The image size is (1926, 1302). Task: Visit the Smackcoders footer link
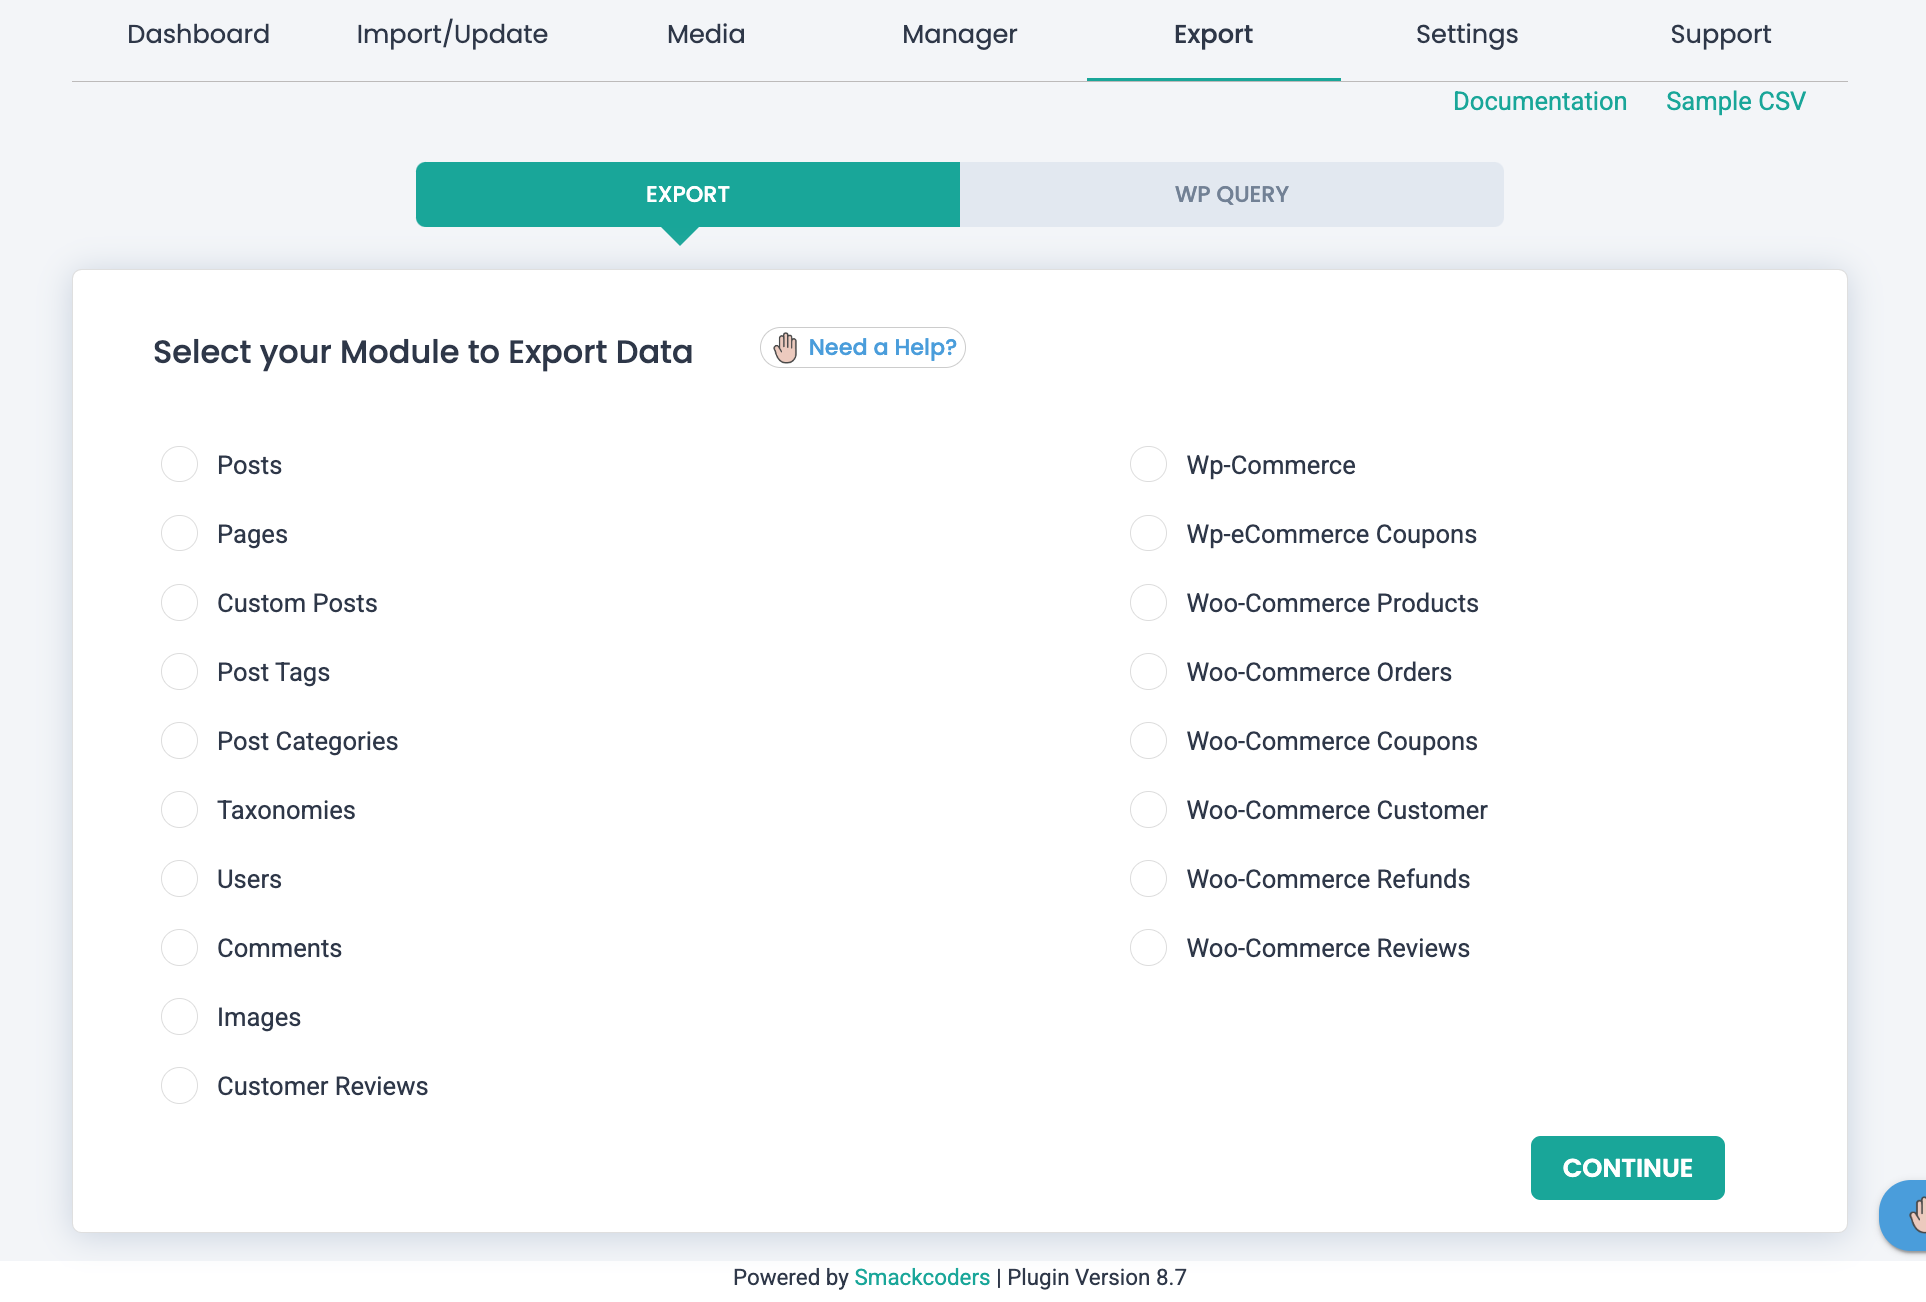[x=921, y=1277]
